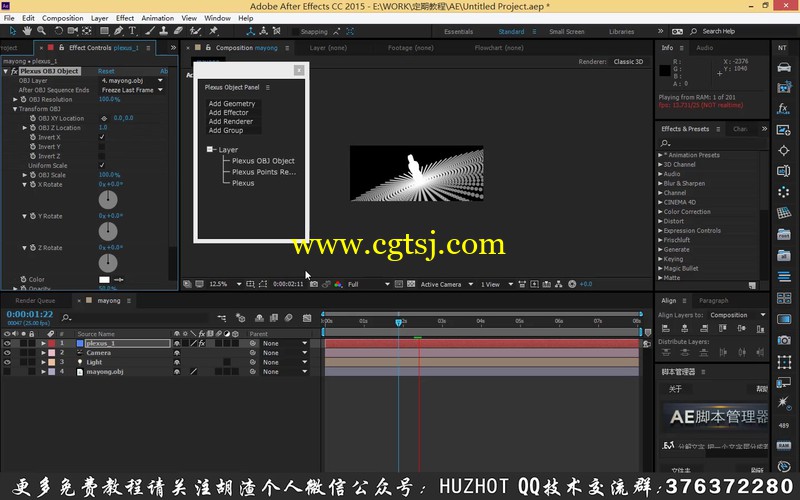Screen dimensions: 800x500
Task: Click Add Effector in Plexus panel
Action: click(x=229, y=112)
